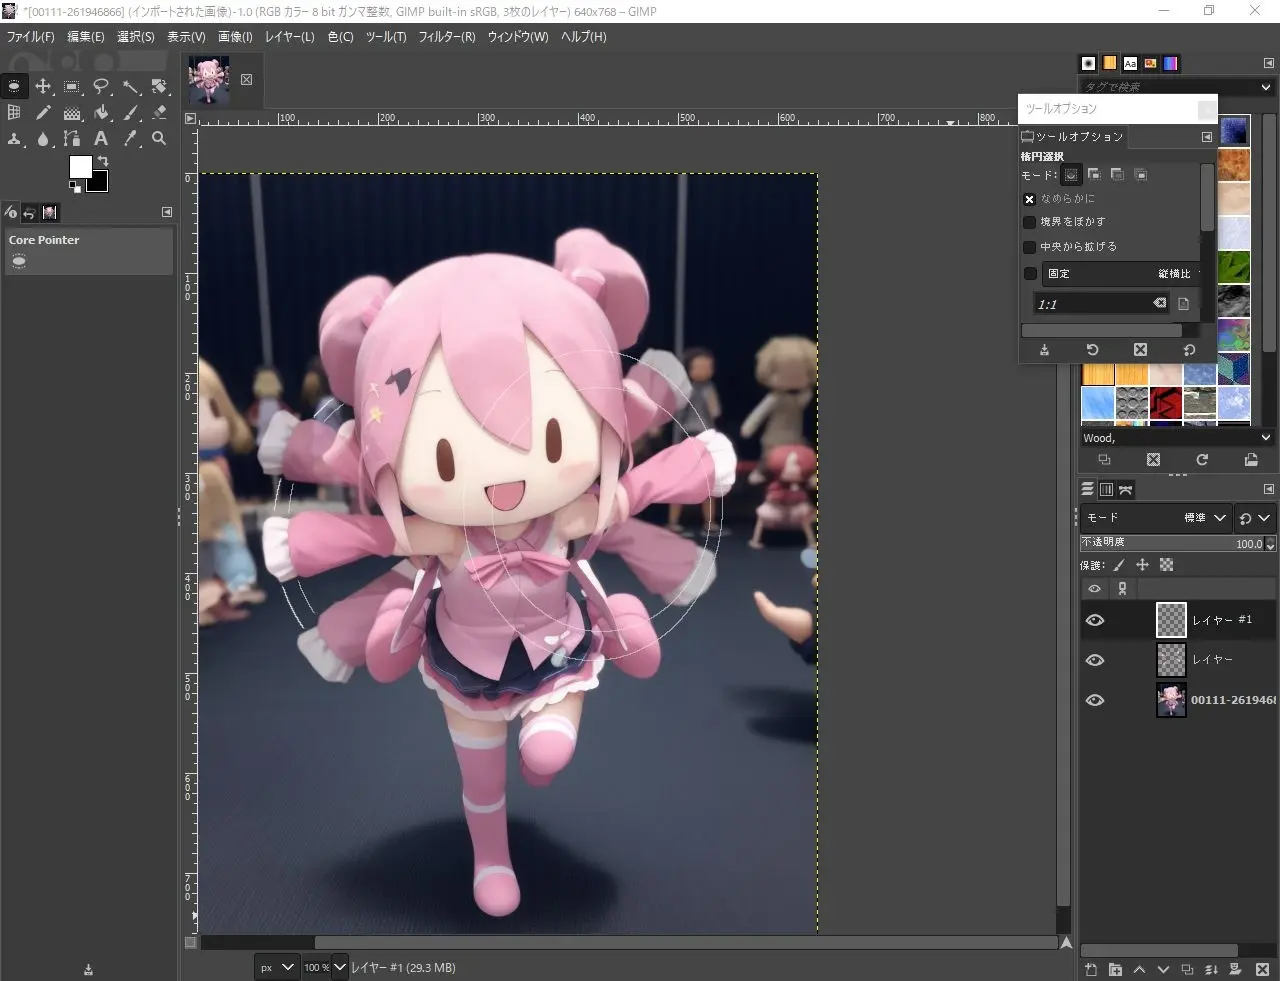
Task: Choose the Fuzzy Select magic wand tool
Action: tap(131, 87)
